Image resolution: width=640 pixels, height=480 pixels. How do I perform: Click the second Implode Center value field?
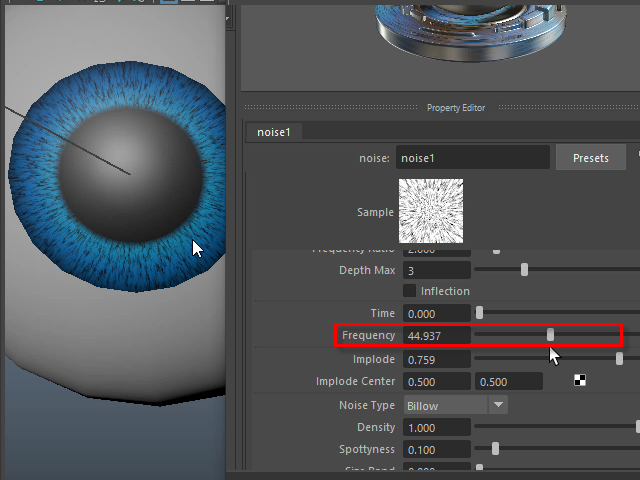coord(508,382)
